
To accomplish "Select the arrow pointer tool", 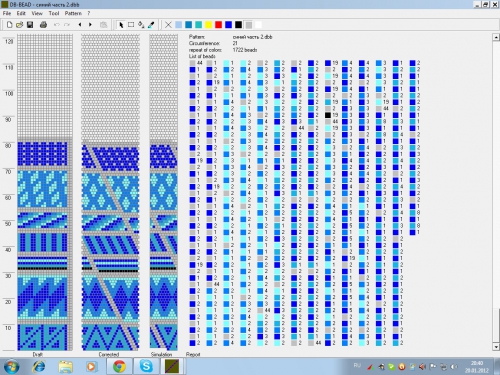I will 121,25.
